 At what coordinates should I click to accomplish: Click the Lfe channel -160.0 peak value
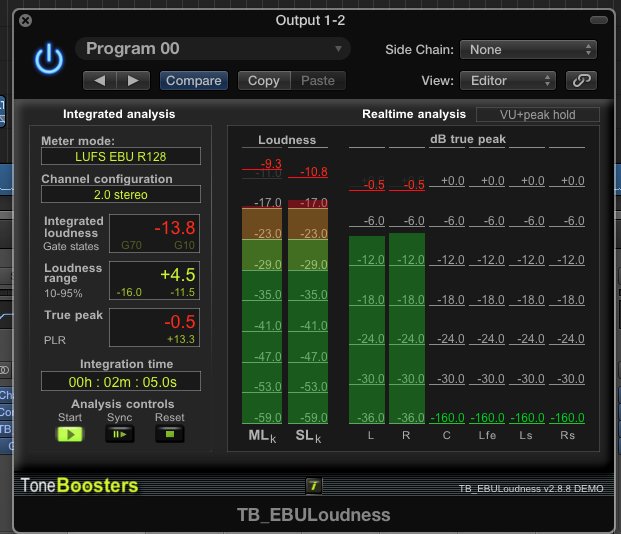click(x=487, y=418)
